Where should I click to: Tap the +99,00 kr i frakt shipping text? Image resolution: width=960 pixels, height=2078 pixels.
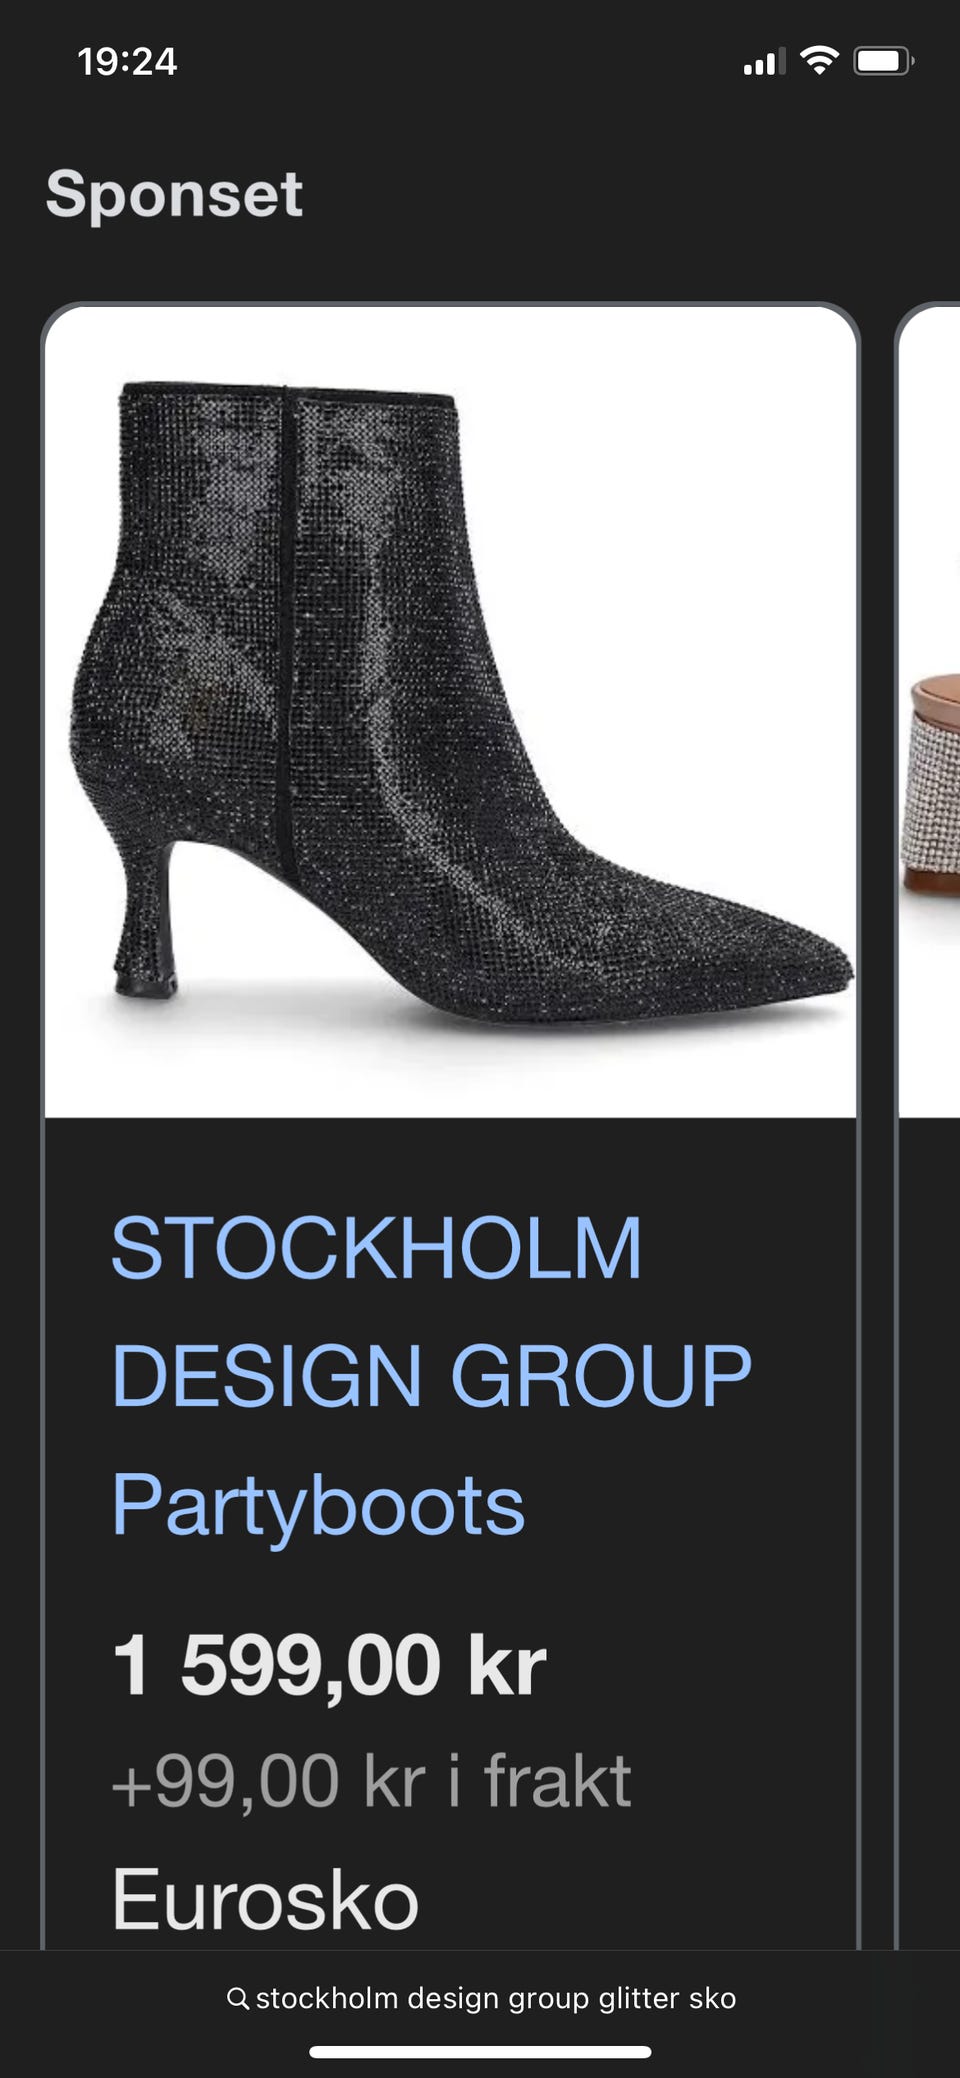tap(371, 1781)
